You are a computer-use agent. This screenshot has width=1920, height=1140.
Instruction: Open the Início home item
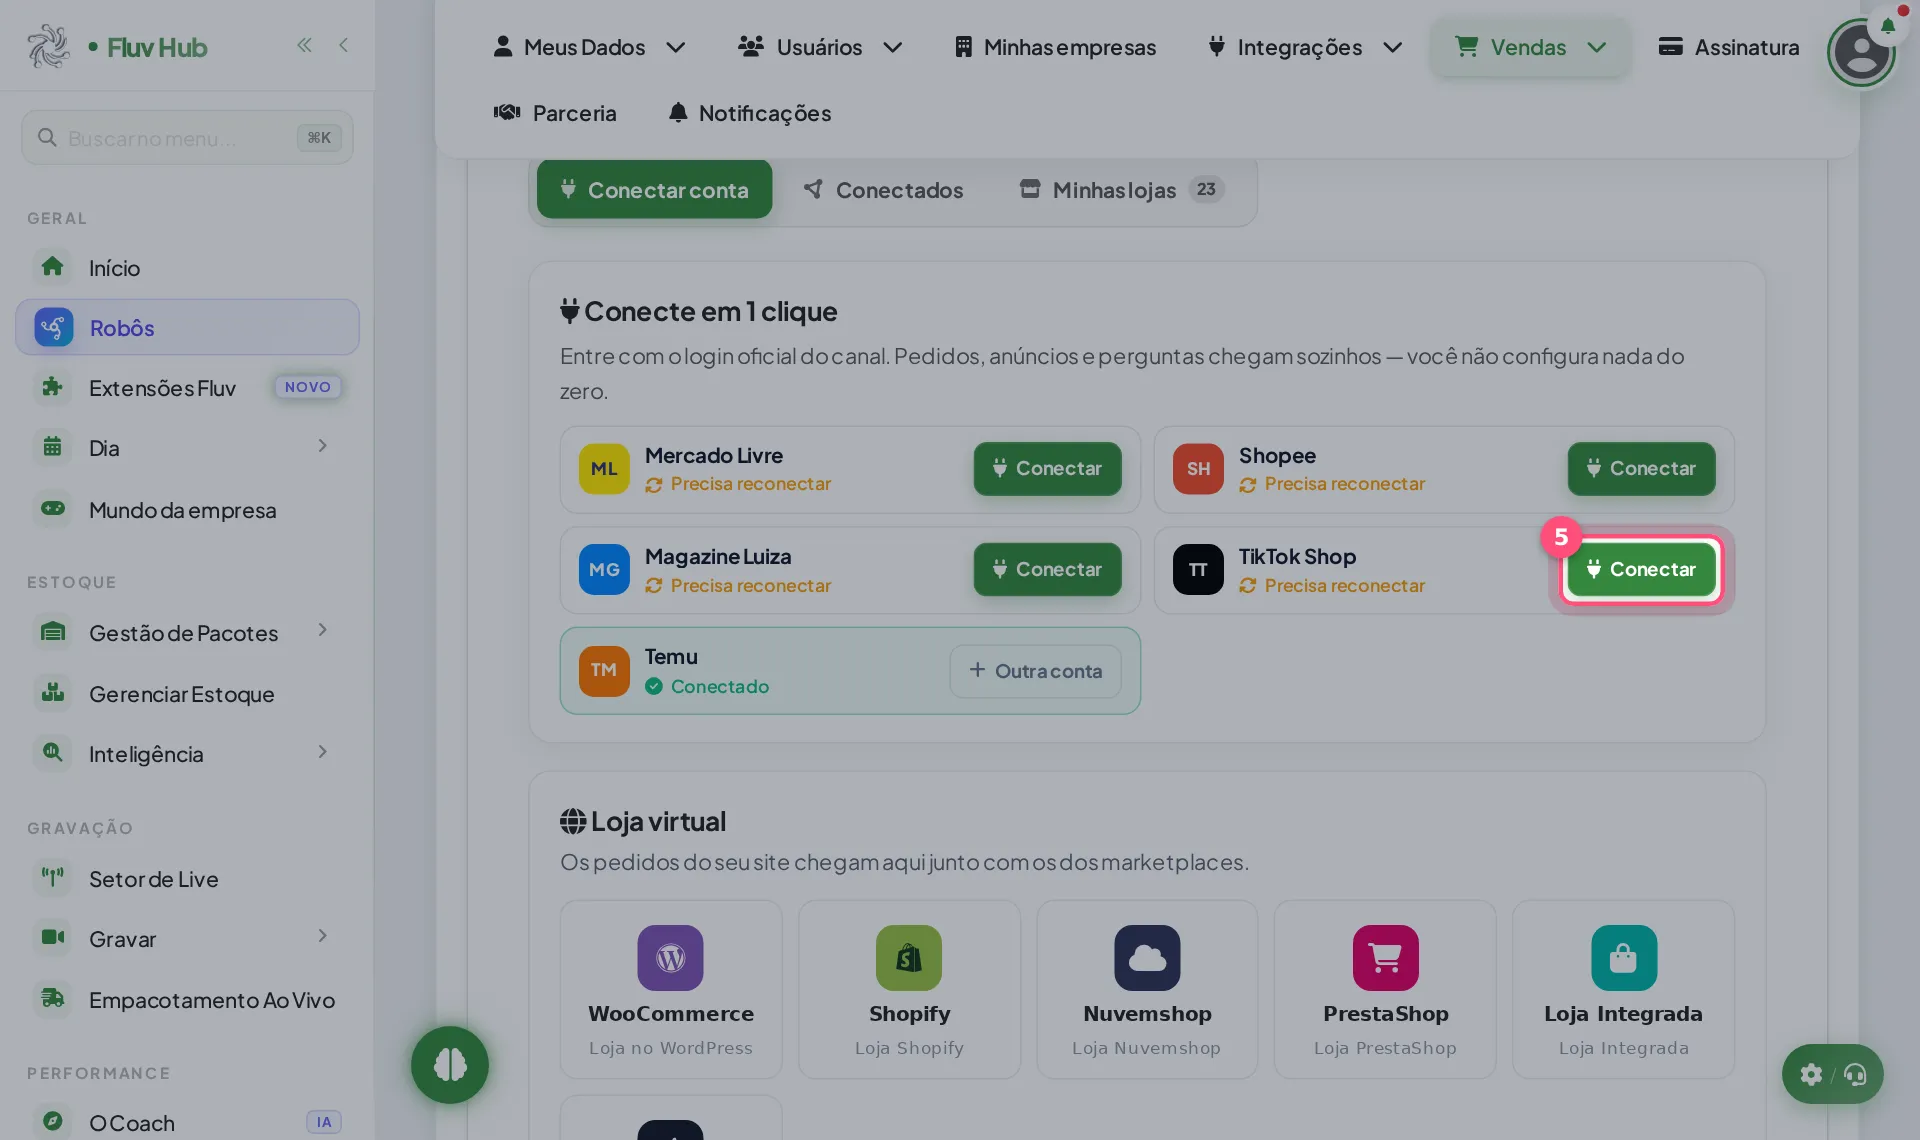tap(187, 267)
